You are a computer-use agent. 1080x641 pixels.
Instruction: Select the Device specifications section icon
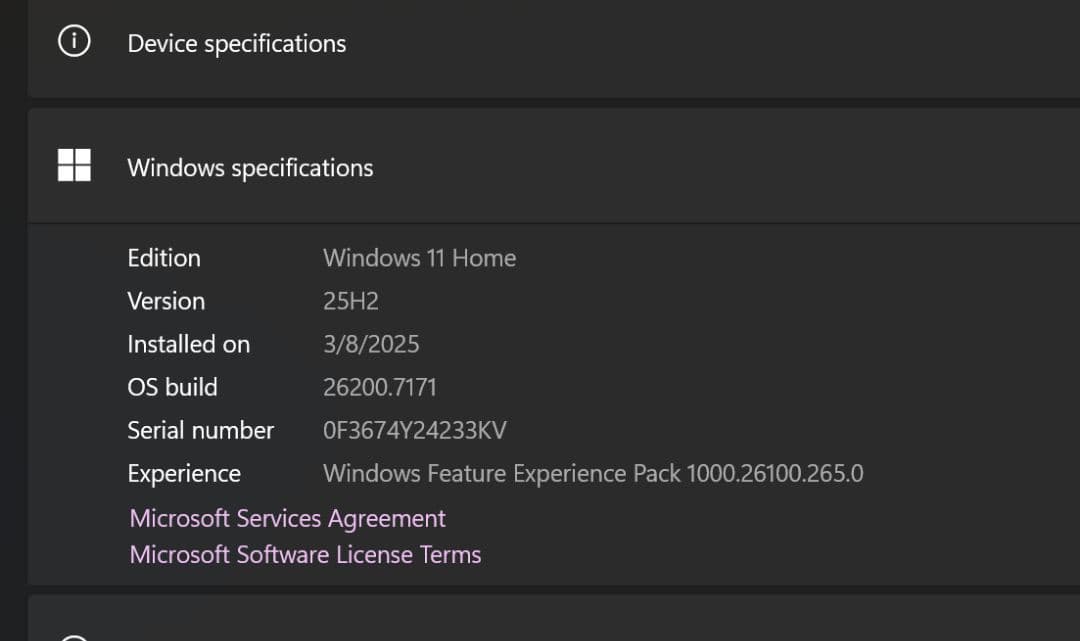[x=74, y=41]
